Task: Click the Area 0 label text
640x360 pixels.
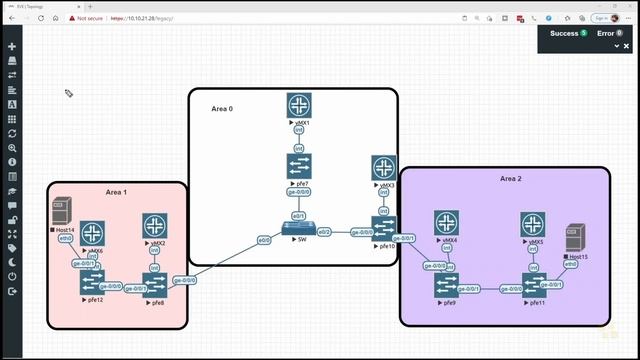Action: tap(222, 109)
